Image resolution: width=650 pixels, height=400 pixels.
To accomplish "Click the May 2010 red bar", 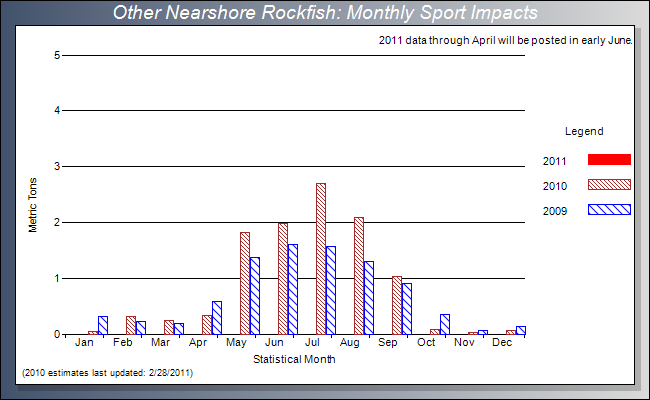I will tap(245, 283).
